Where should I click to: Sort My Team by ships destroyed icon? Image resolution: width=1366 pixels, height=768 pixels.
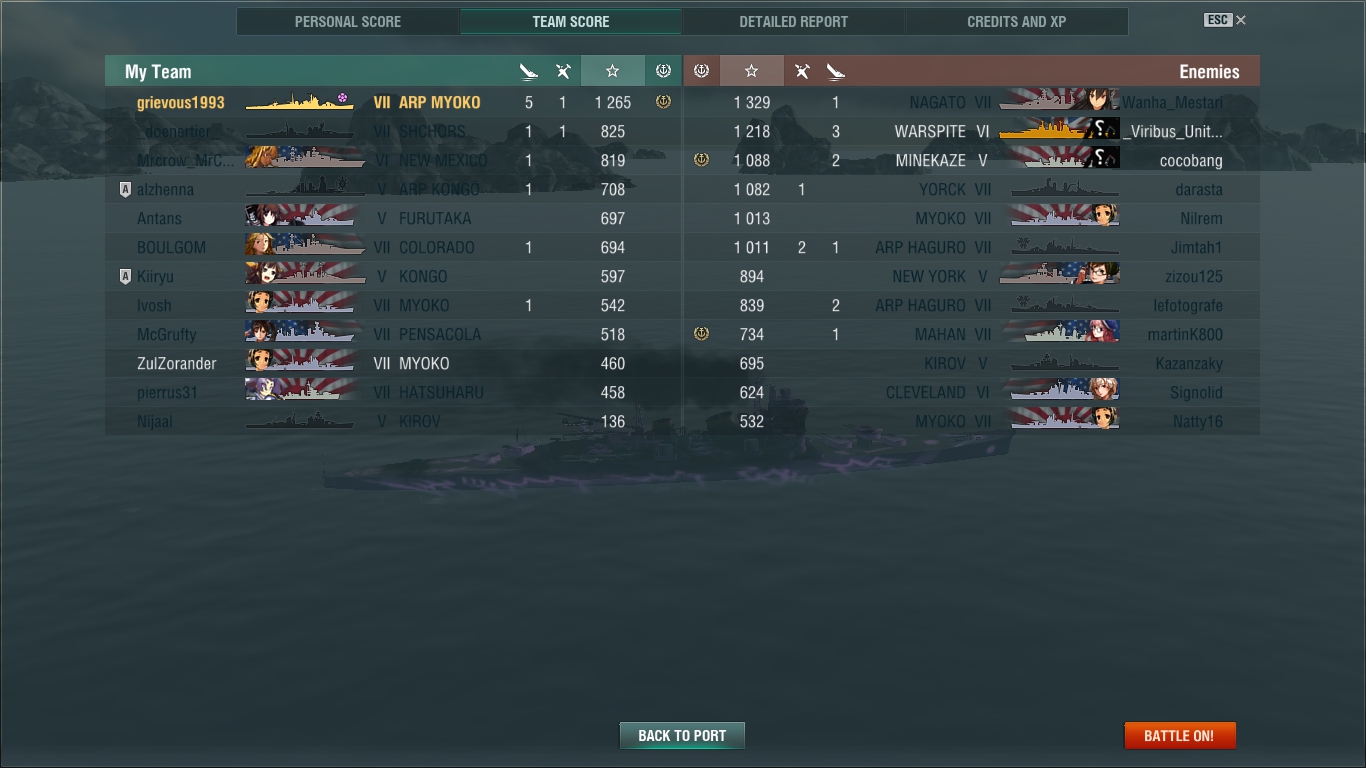pos(529,71)
